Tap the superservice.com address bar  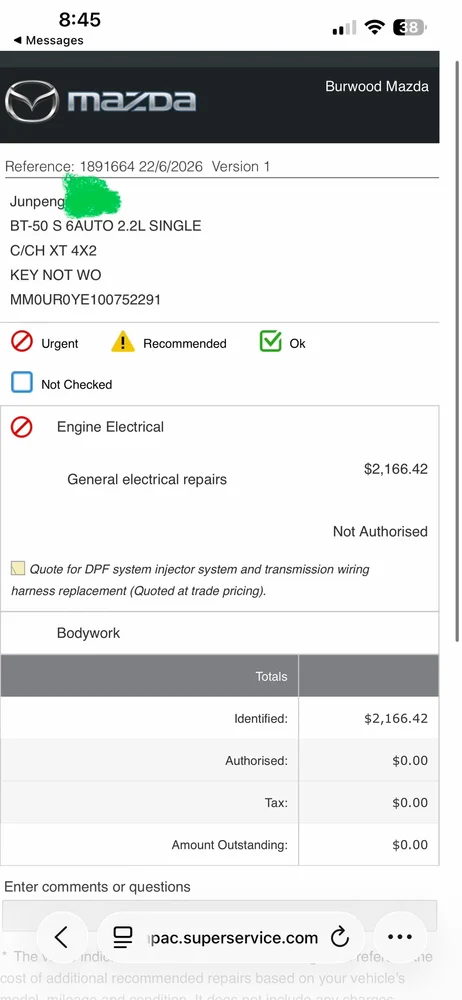pyautogui.click(x=230, y=938)
